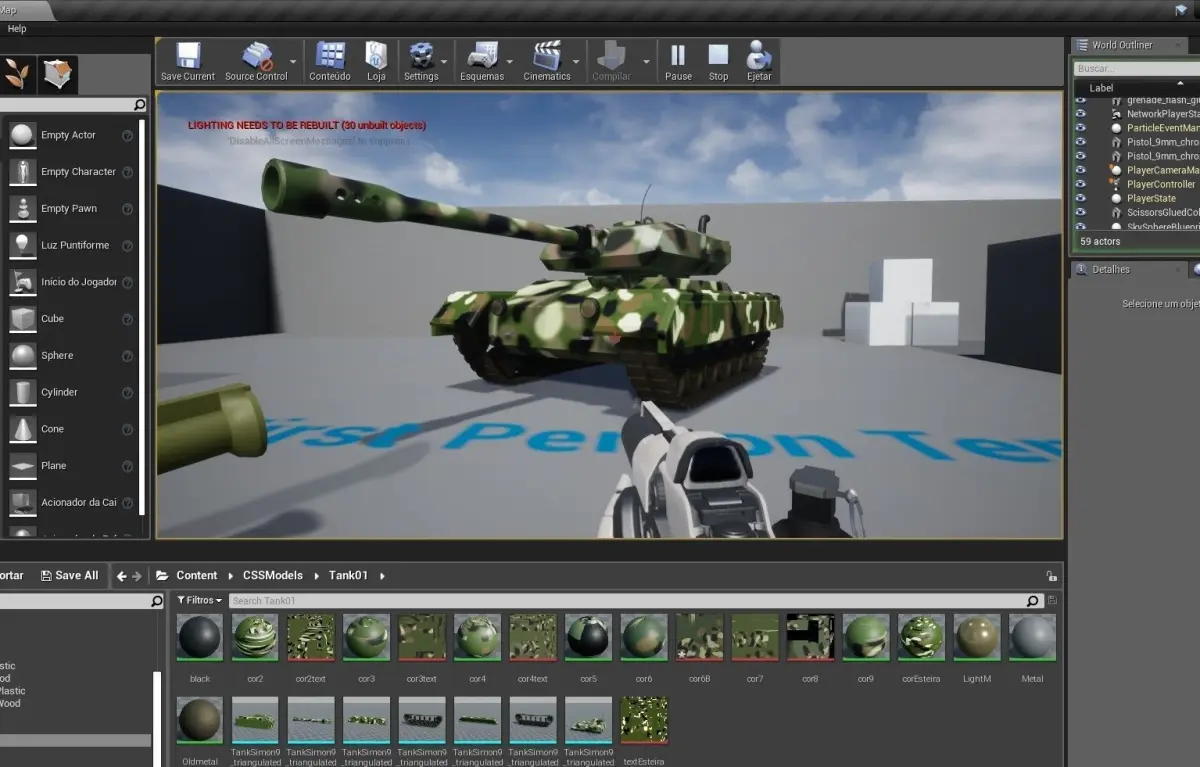
Task: Expand the Compilar options dropdown arrow
Action: coord(646,62)
